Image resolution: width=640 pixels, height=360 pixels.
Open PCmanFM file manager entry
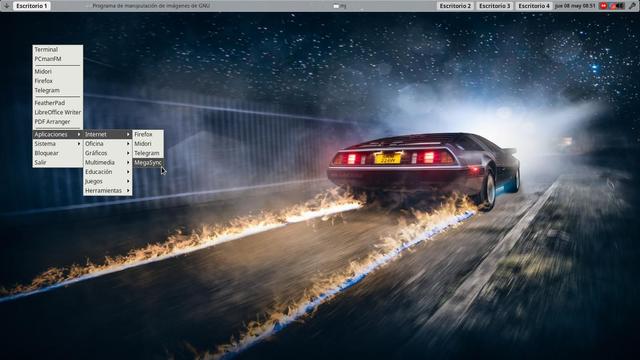point(58,59)
